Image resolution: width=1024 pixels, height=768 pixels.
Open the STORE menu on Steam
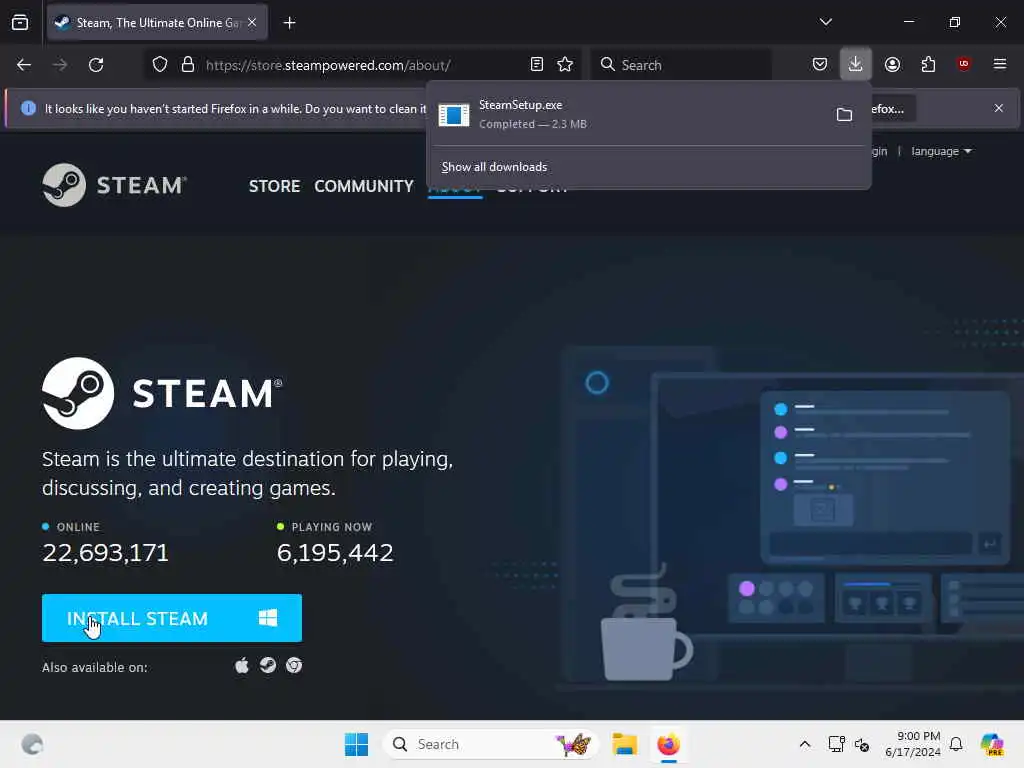(274, 186)
